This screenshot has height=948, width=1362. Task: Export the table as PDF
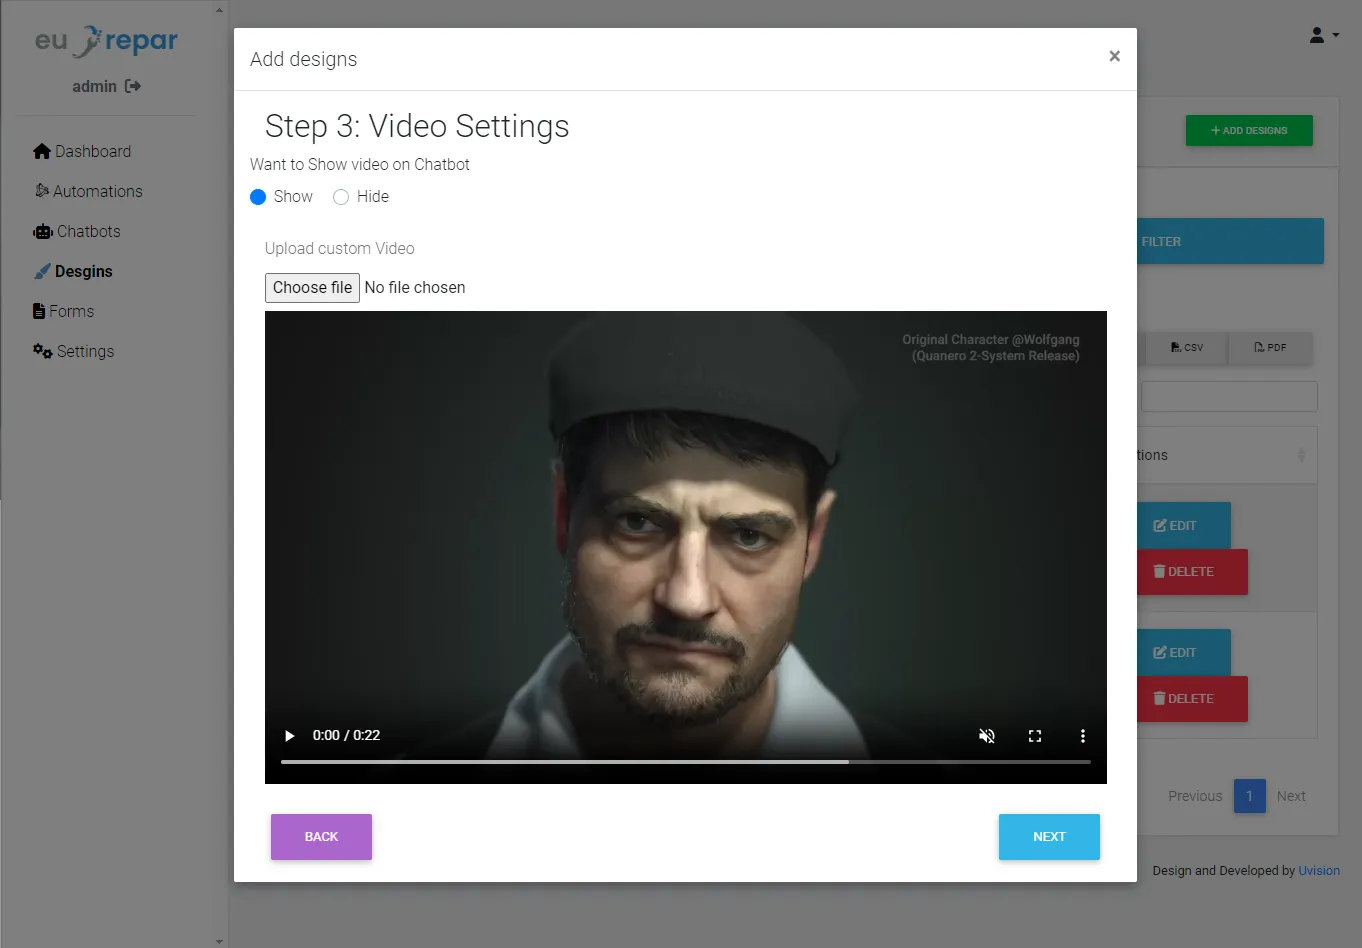1270,347
